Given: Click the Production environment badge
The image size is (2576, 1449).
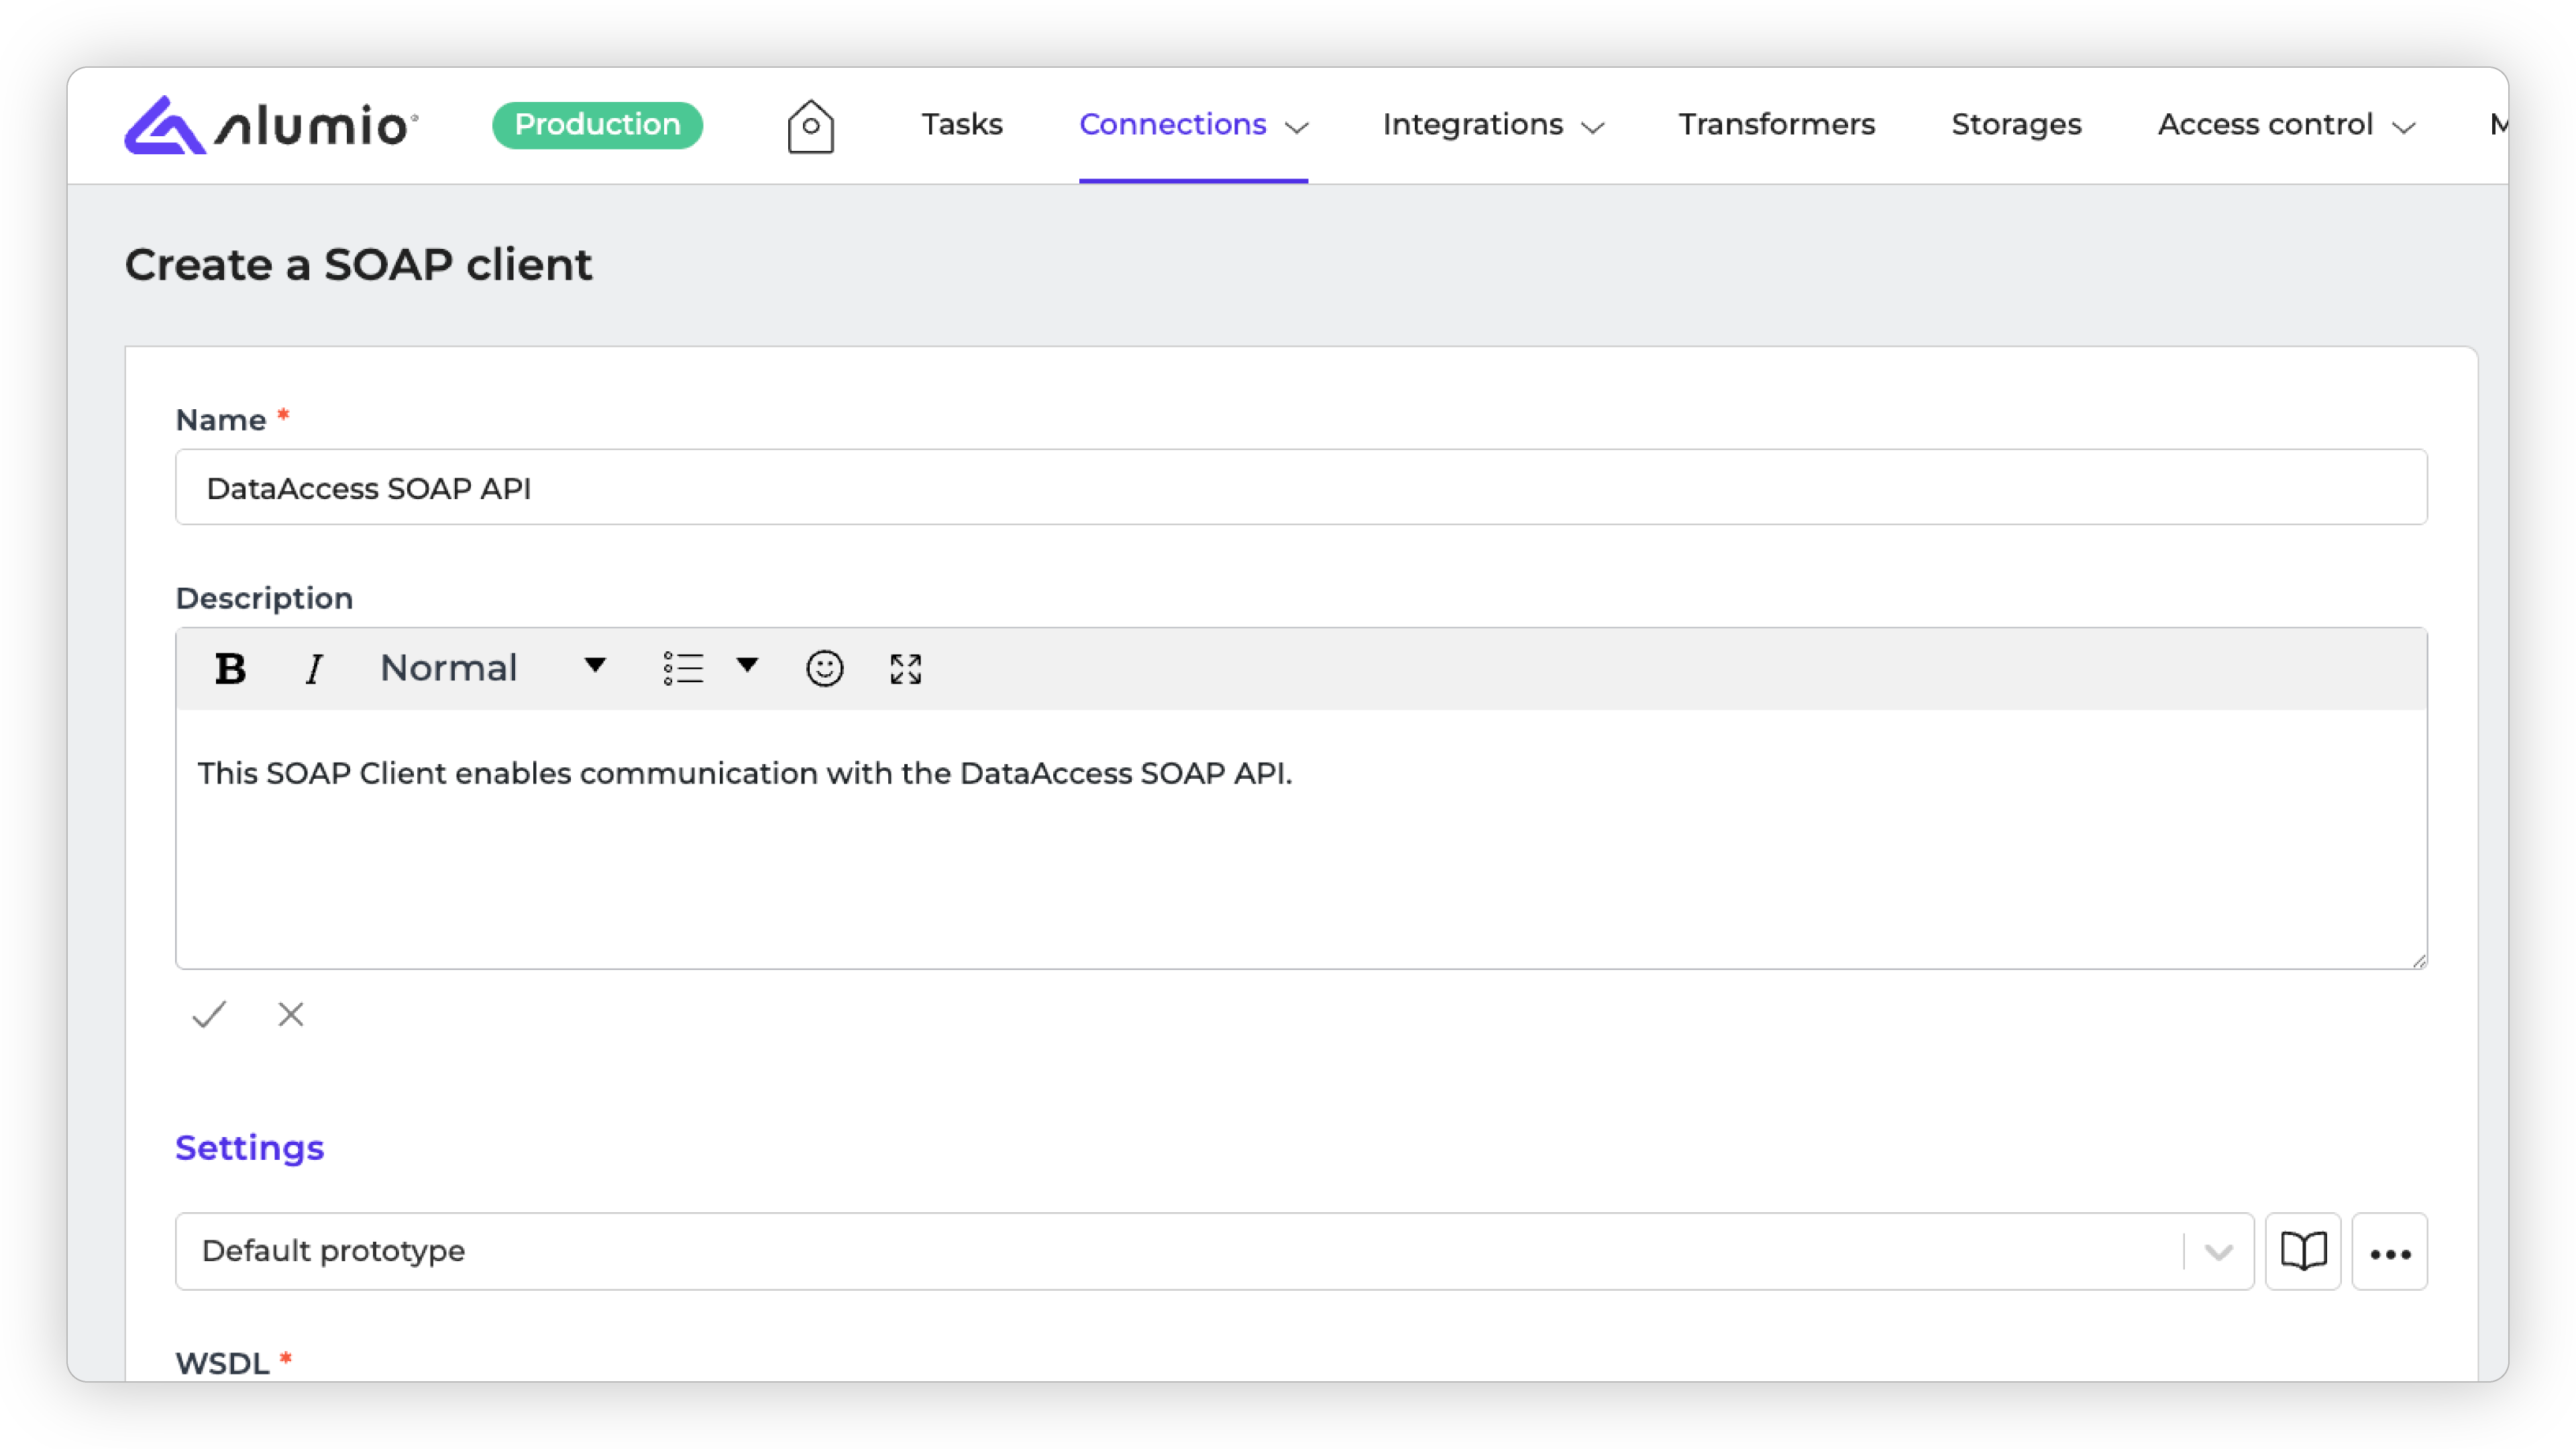Looking at the screenshot, I should coord(597,125).
